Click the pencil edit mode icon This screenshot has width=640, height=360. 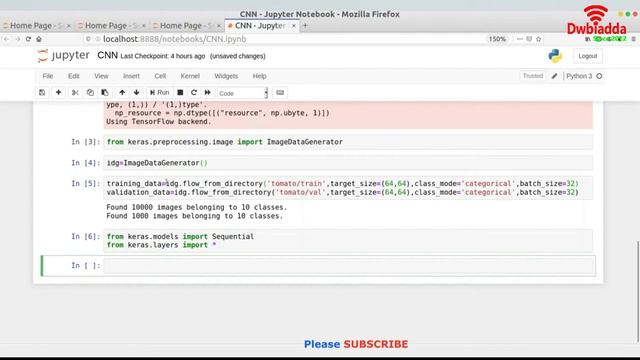point(554,76)
